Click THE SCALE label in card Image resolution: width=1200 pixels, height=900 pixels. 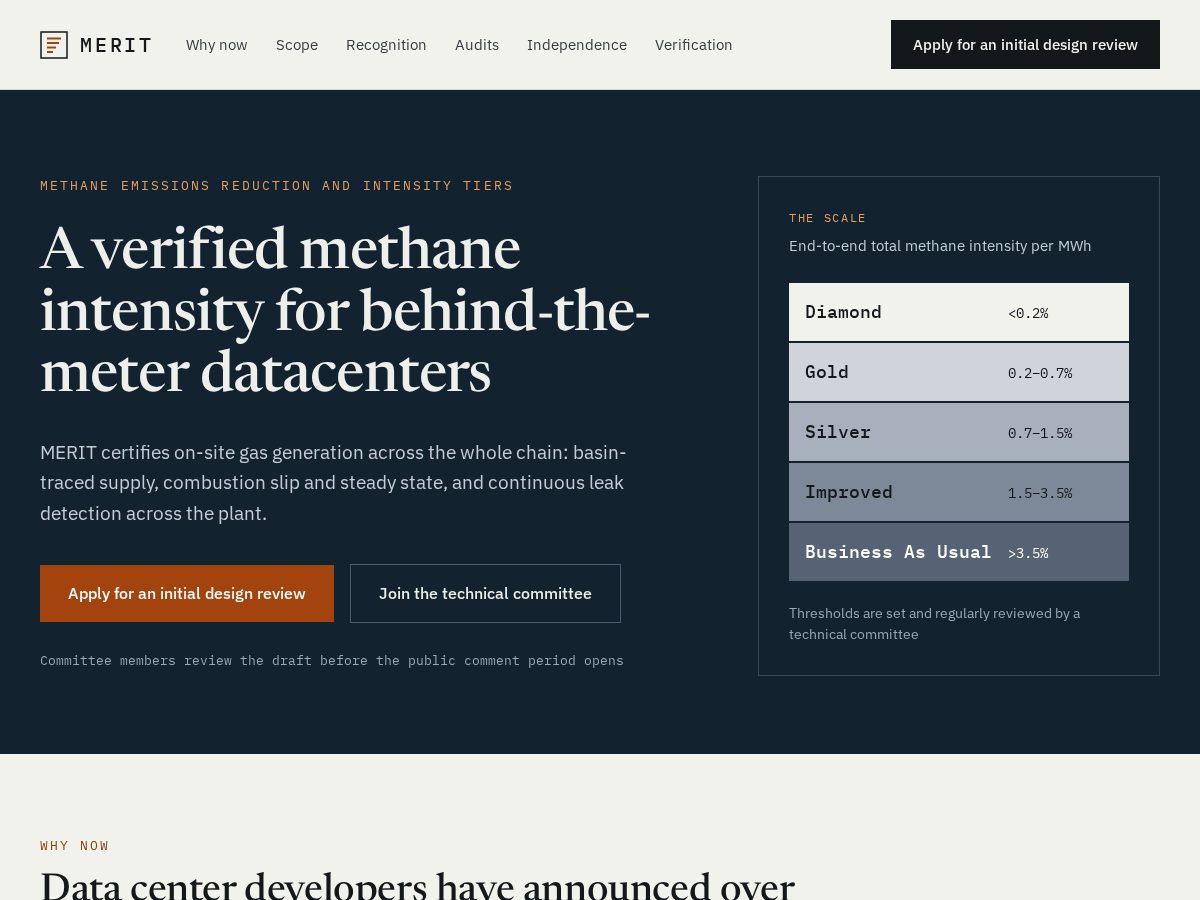828,218
